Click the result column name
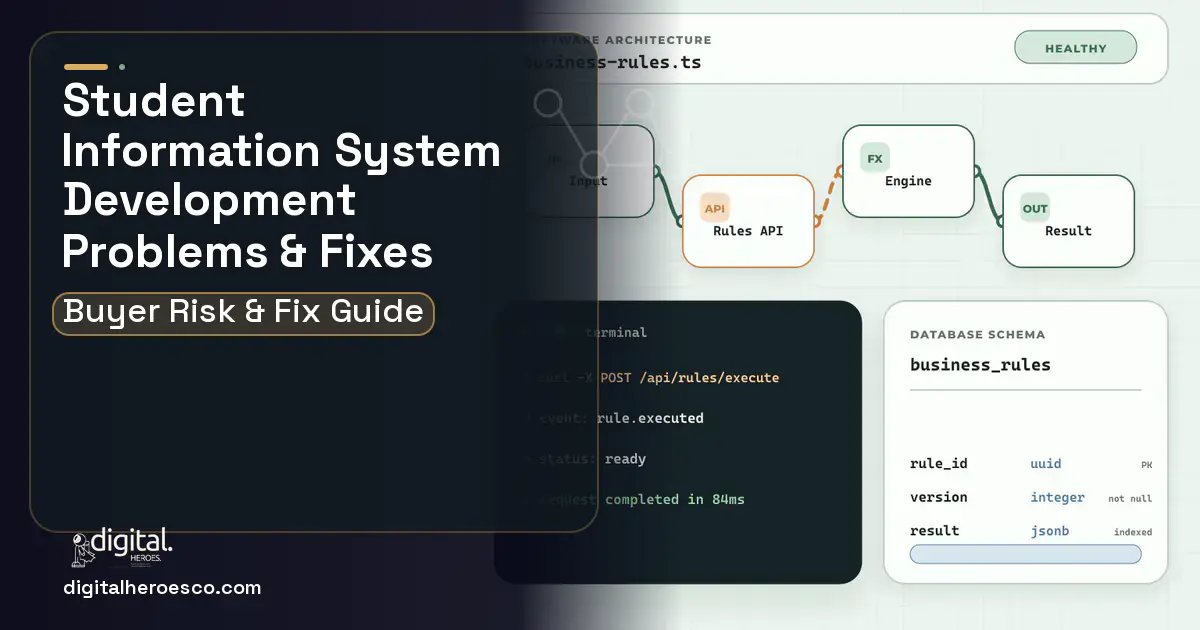1200x630 pixels. tap(934, 531)
